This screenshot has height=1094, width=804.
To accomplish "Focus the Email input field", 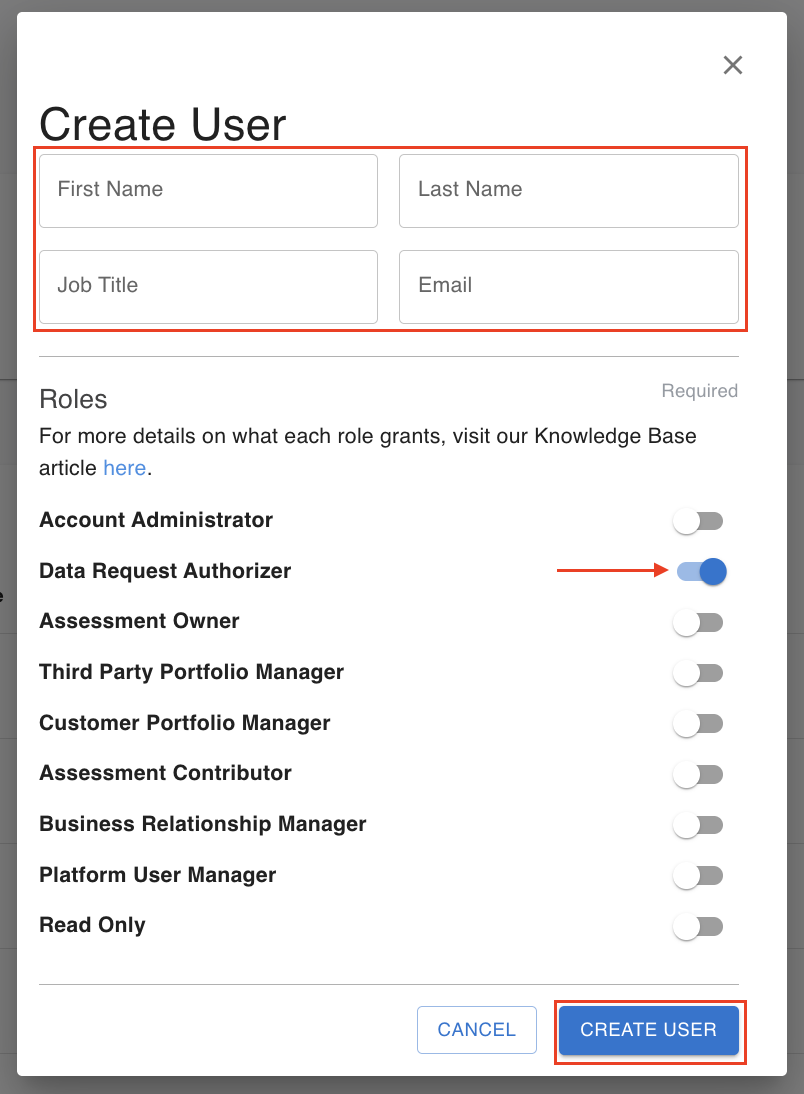I will point(569,286).
